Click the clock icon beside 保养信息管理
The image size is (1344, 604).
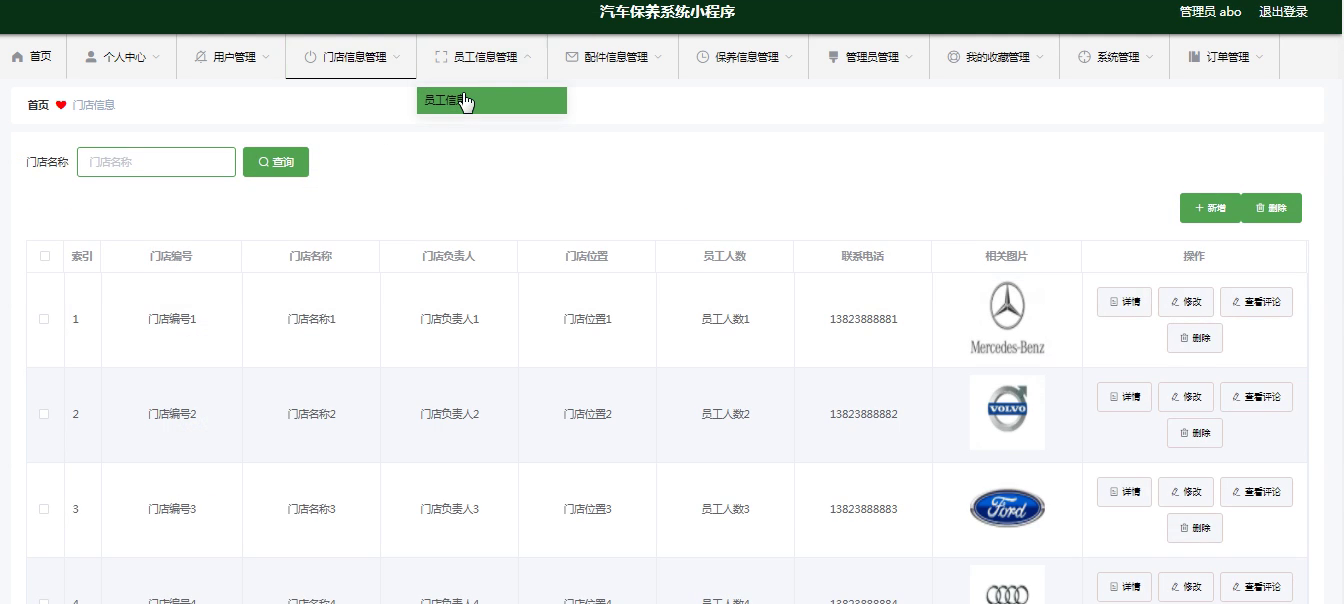coord(703,57)
